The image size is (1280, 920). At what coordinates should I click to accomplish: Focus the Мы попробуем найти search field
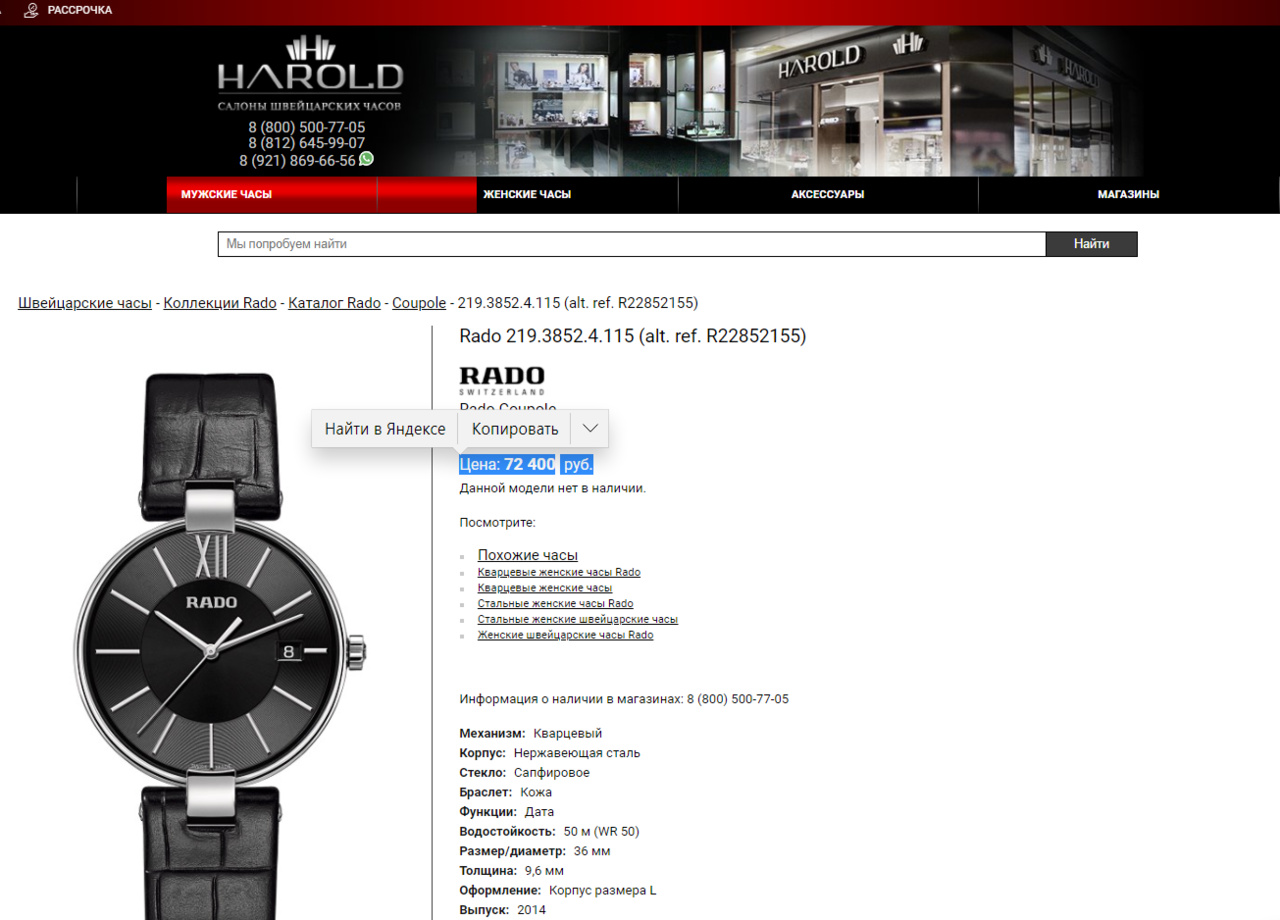(x=632, y=244)
